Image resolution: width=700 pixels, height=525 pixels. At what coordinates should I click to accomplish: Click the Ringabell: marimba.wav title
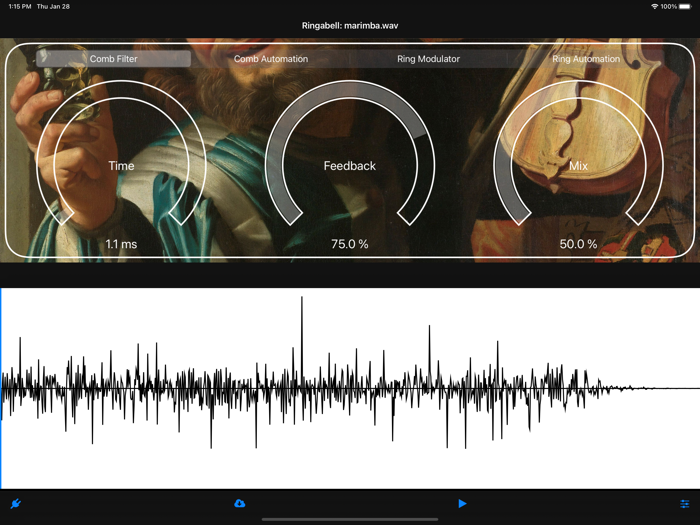click(x=350, y=26)
